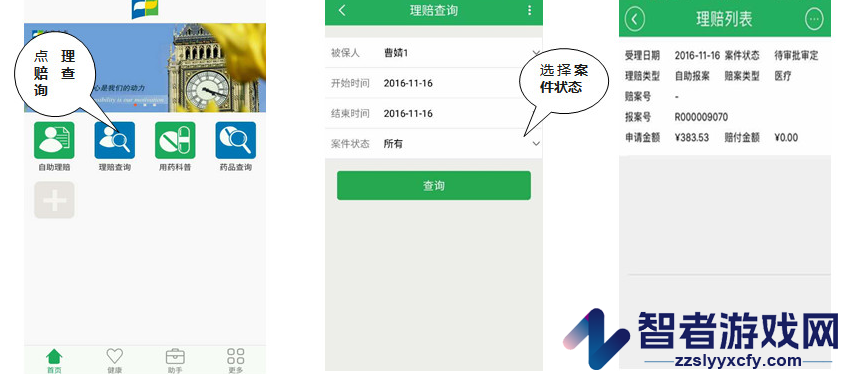
Task: Open circled more-options icon in 理賠列表
Action: point(814,19)
